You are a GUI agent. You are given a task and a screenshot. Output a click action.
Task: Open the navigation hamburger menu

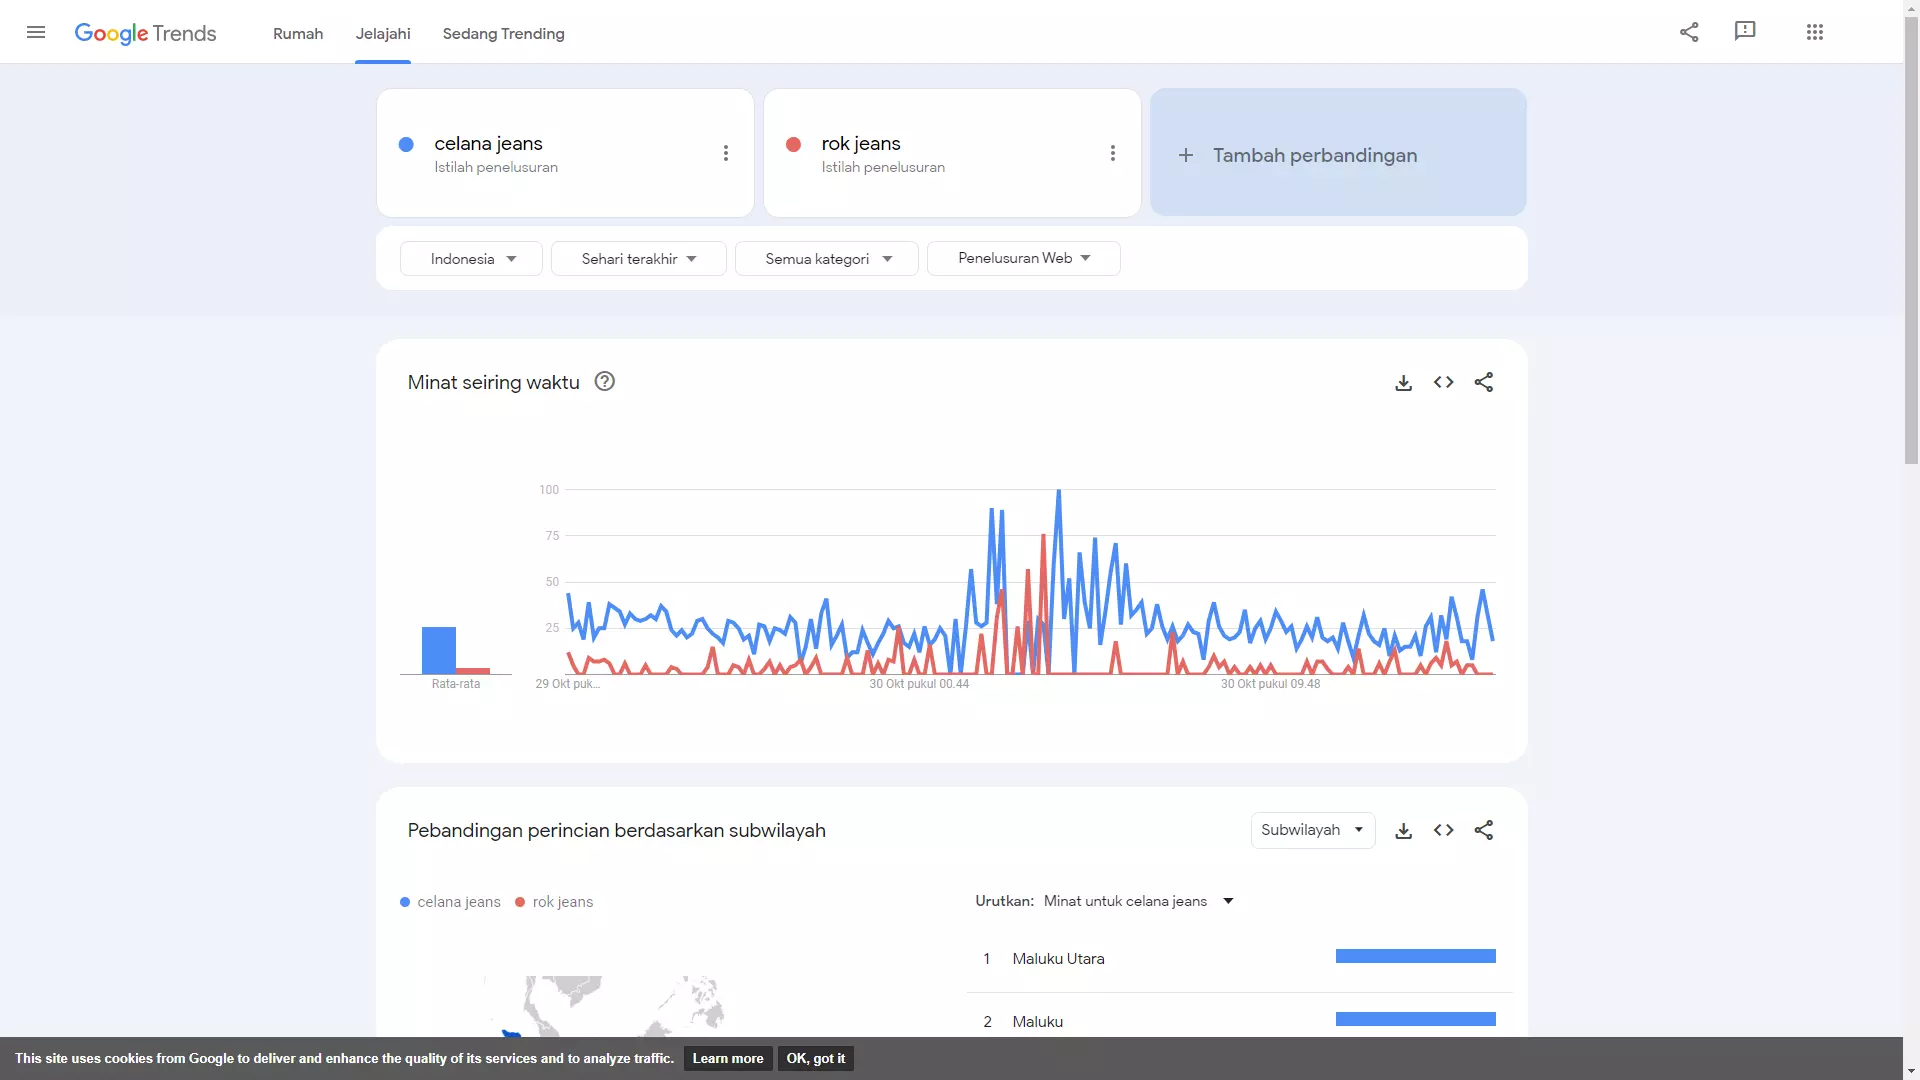click(x=36, y=32)
